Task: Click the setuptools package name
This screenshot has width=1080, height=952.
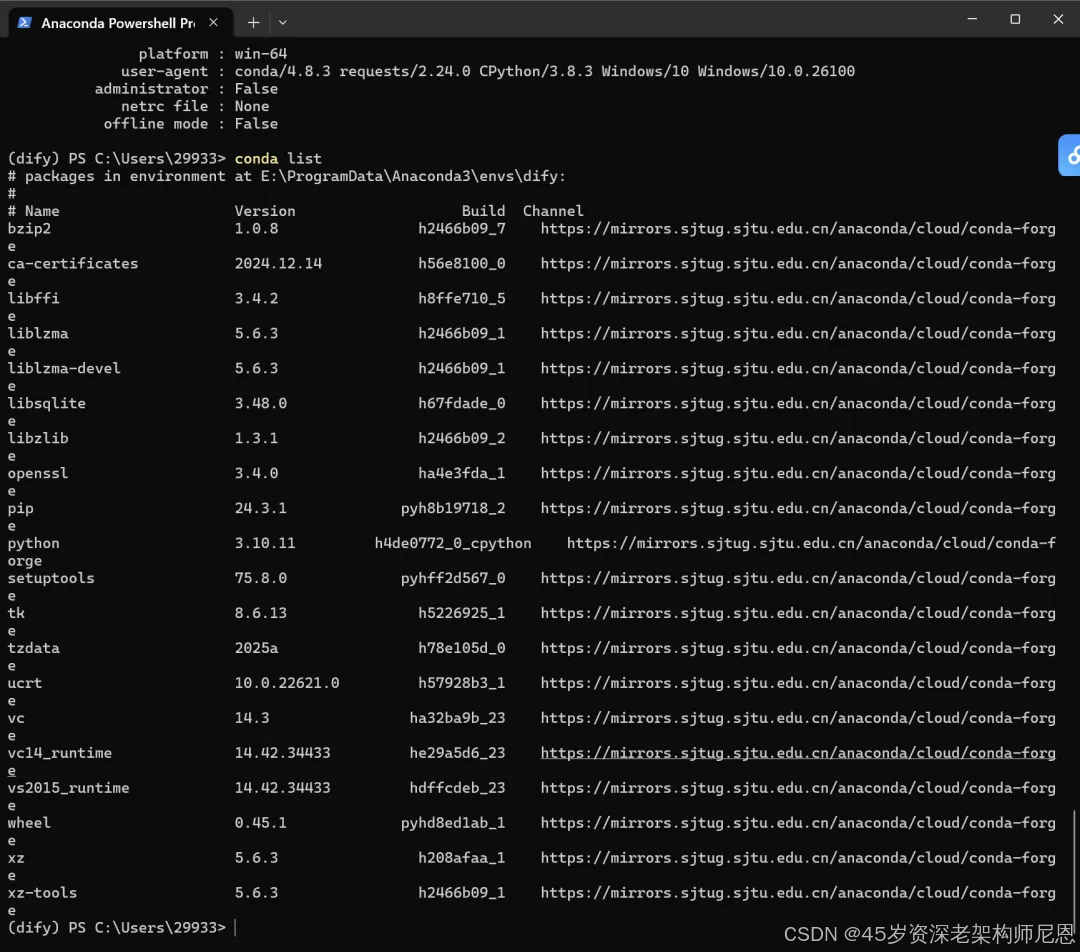Action: tap(51, 578)
